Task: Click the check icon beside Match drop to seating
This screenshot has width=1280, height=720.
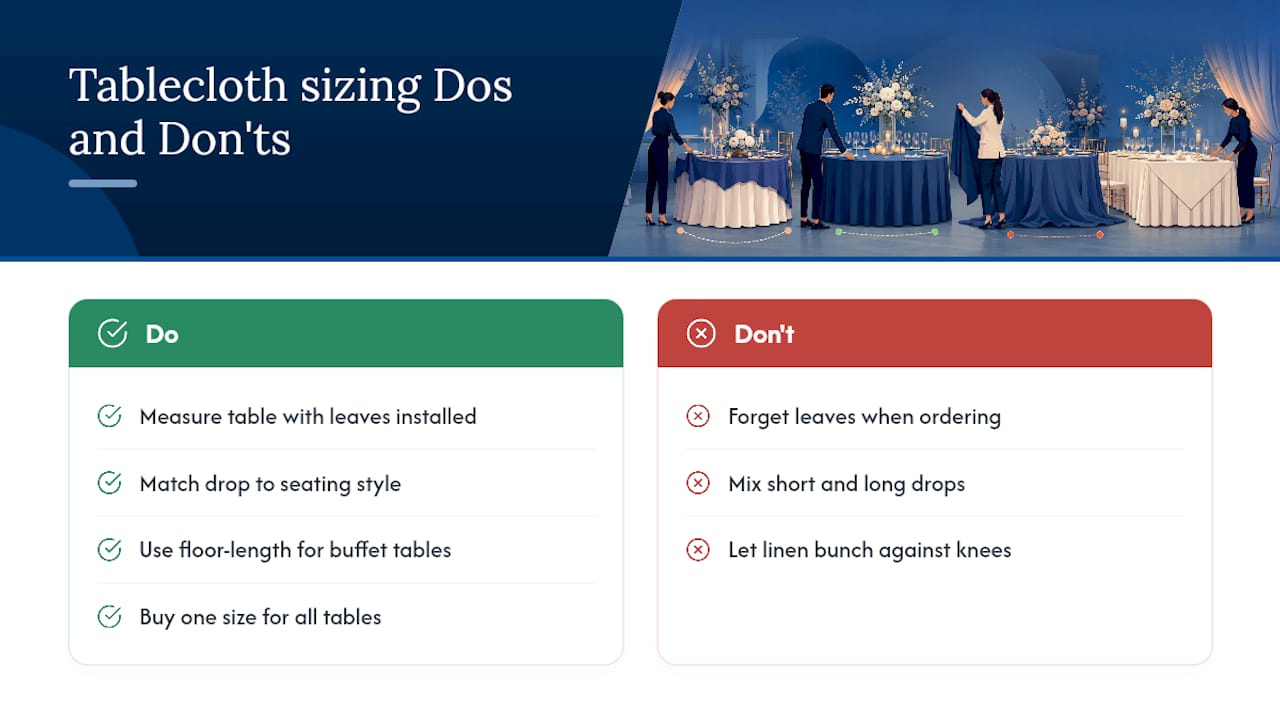Action: (110, 483)
